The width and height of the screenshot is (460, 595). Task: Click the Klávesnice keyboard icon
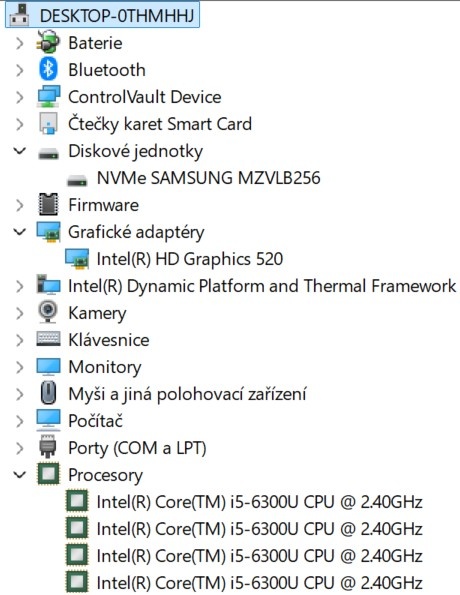pos(48,339)
